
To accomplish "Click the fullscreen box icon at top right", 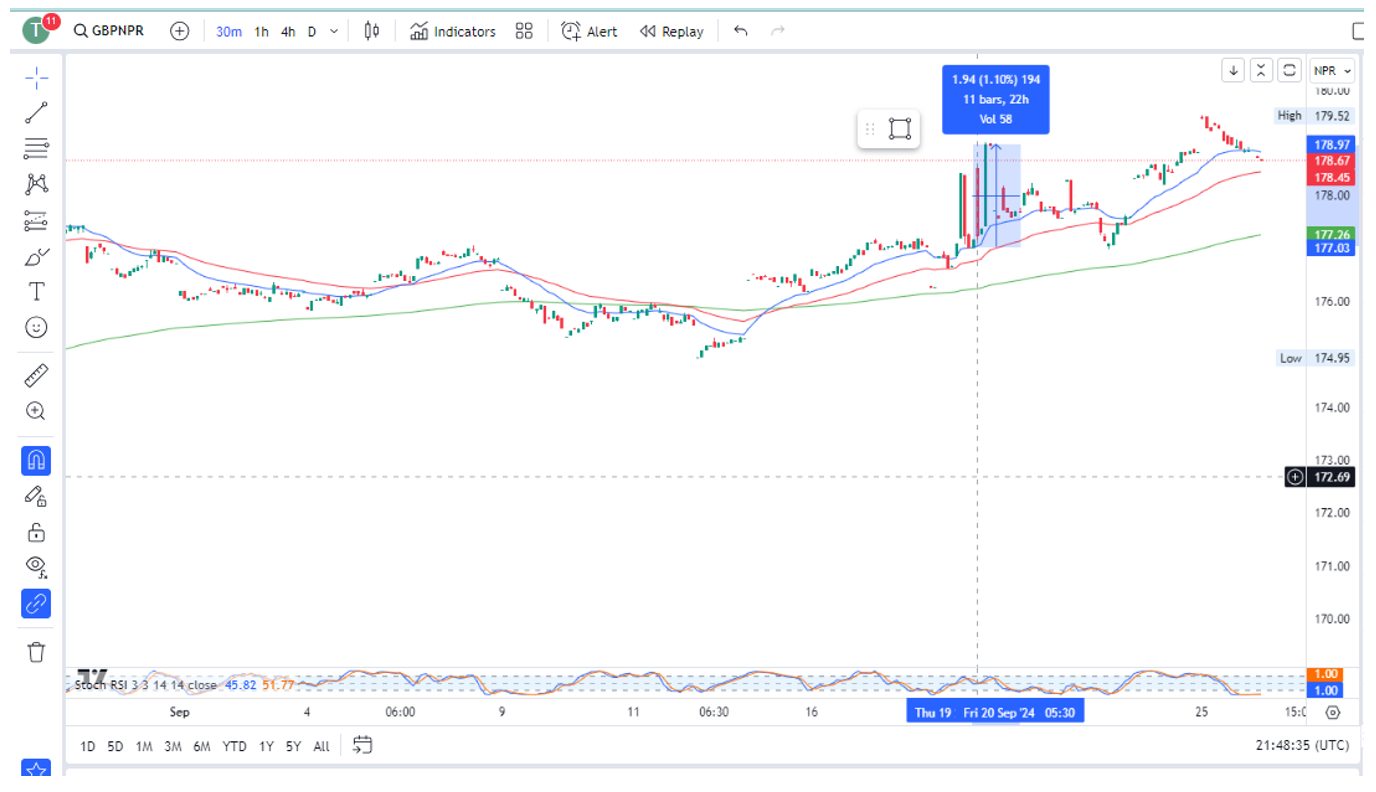I will point(1360,31).
